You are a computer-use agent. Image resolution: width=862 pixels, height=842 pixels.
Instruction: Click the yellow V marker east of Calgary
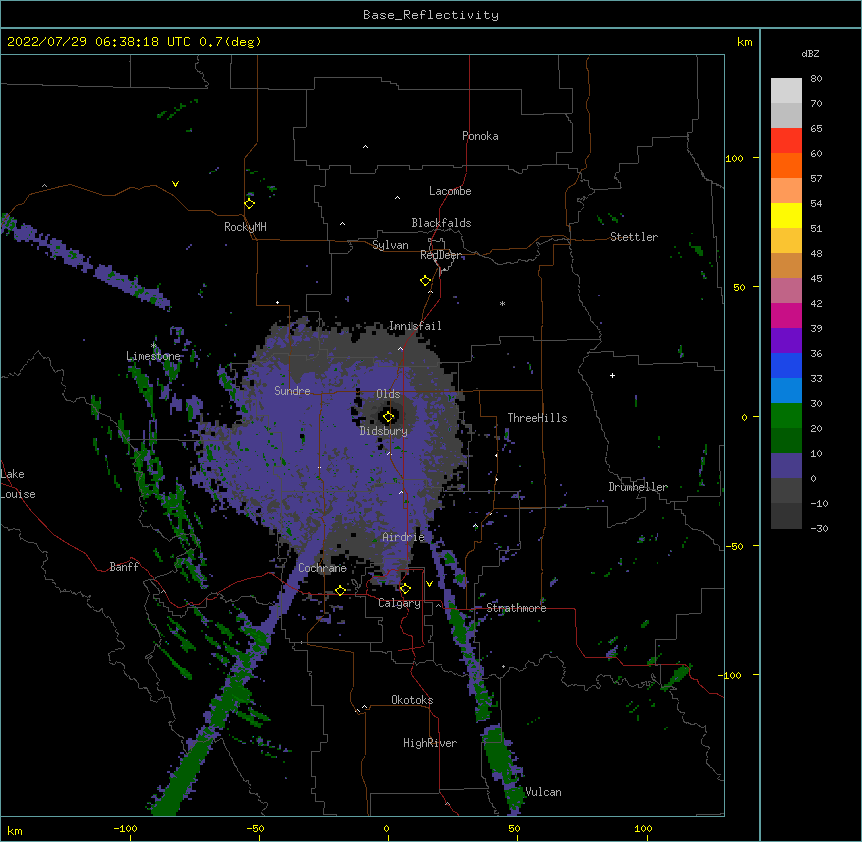(x=429, y=584)
